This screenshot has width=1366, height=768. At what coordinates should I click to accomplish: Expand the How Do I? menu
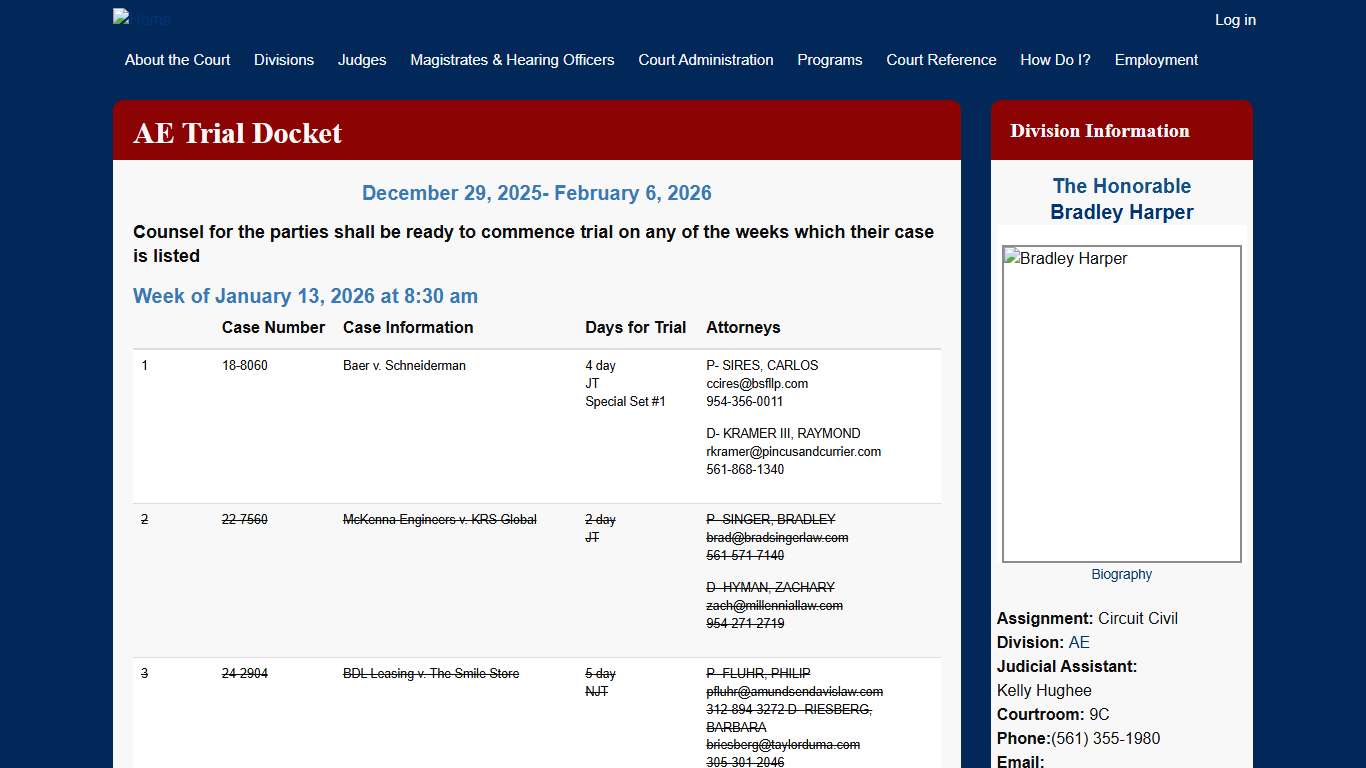(x=1055, y=60)
